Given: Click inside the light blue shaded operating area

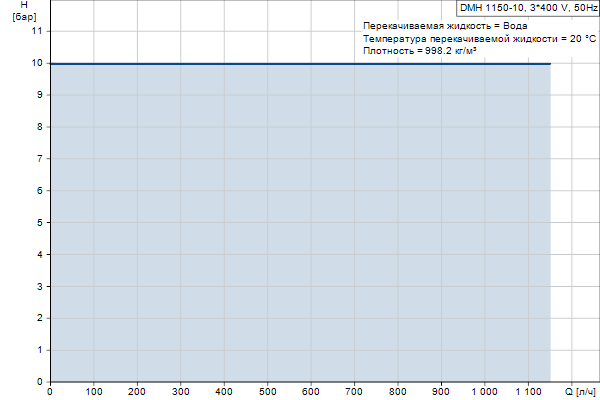Looking at the screenshot, I should tap(300, 222).
